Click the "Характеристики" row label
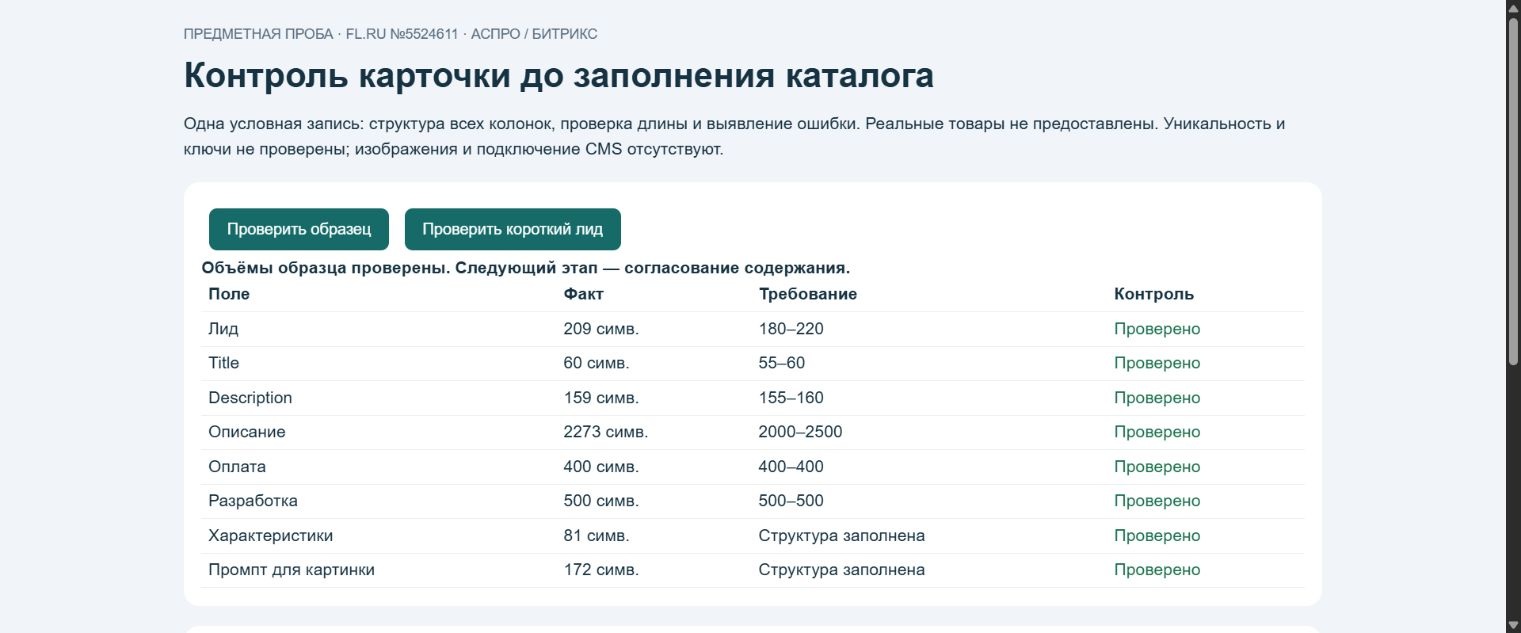Screen dimensions: 1521x633 (x=271, y=536)
